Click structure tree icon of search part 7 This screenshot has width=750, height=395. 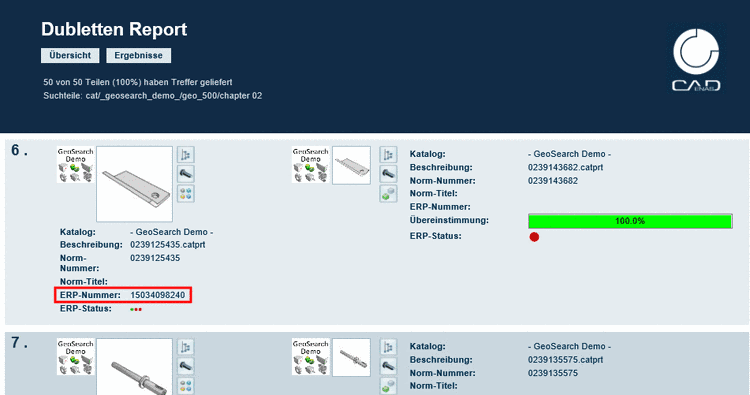[186, 347]
